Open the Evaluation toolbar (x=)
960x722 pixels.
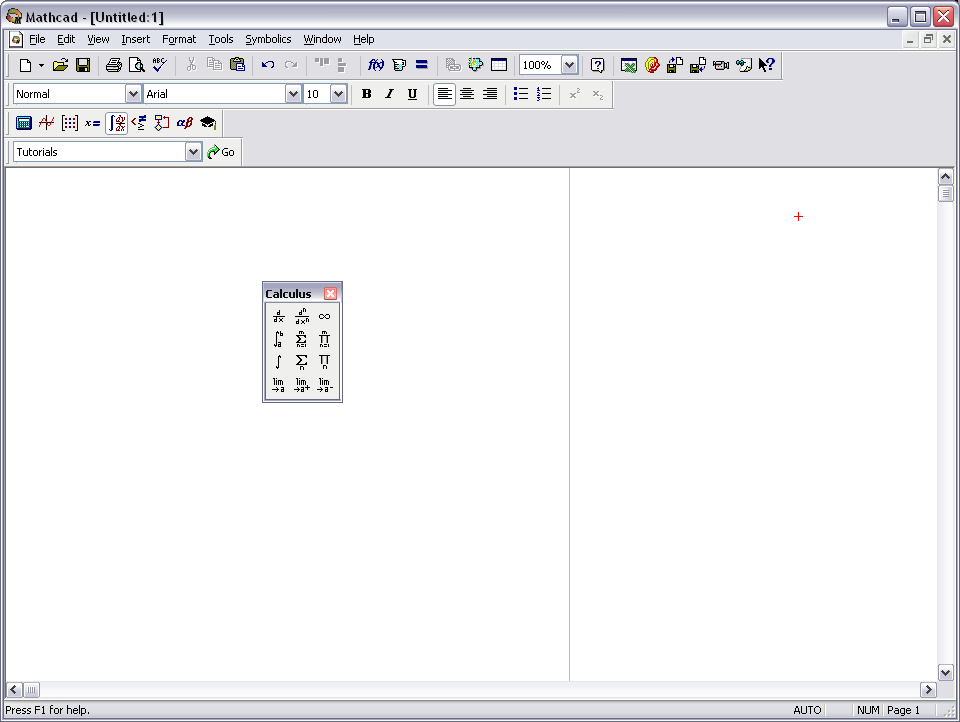[x=92, y=123]
